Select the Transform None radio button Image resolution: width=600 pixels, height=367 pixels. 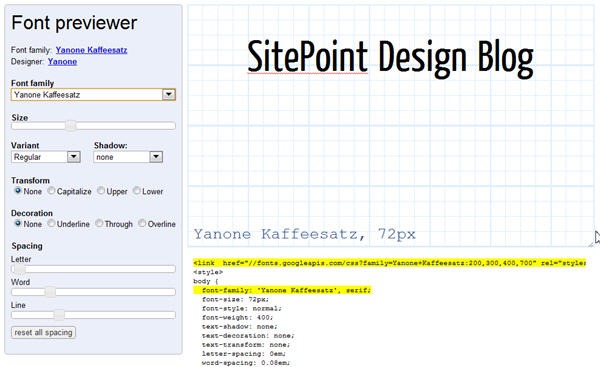point(18,191)
